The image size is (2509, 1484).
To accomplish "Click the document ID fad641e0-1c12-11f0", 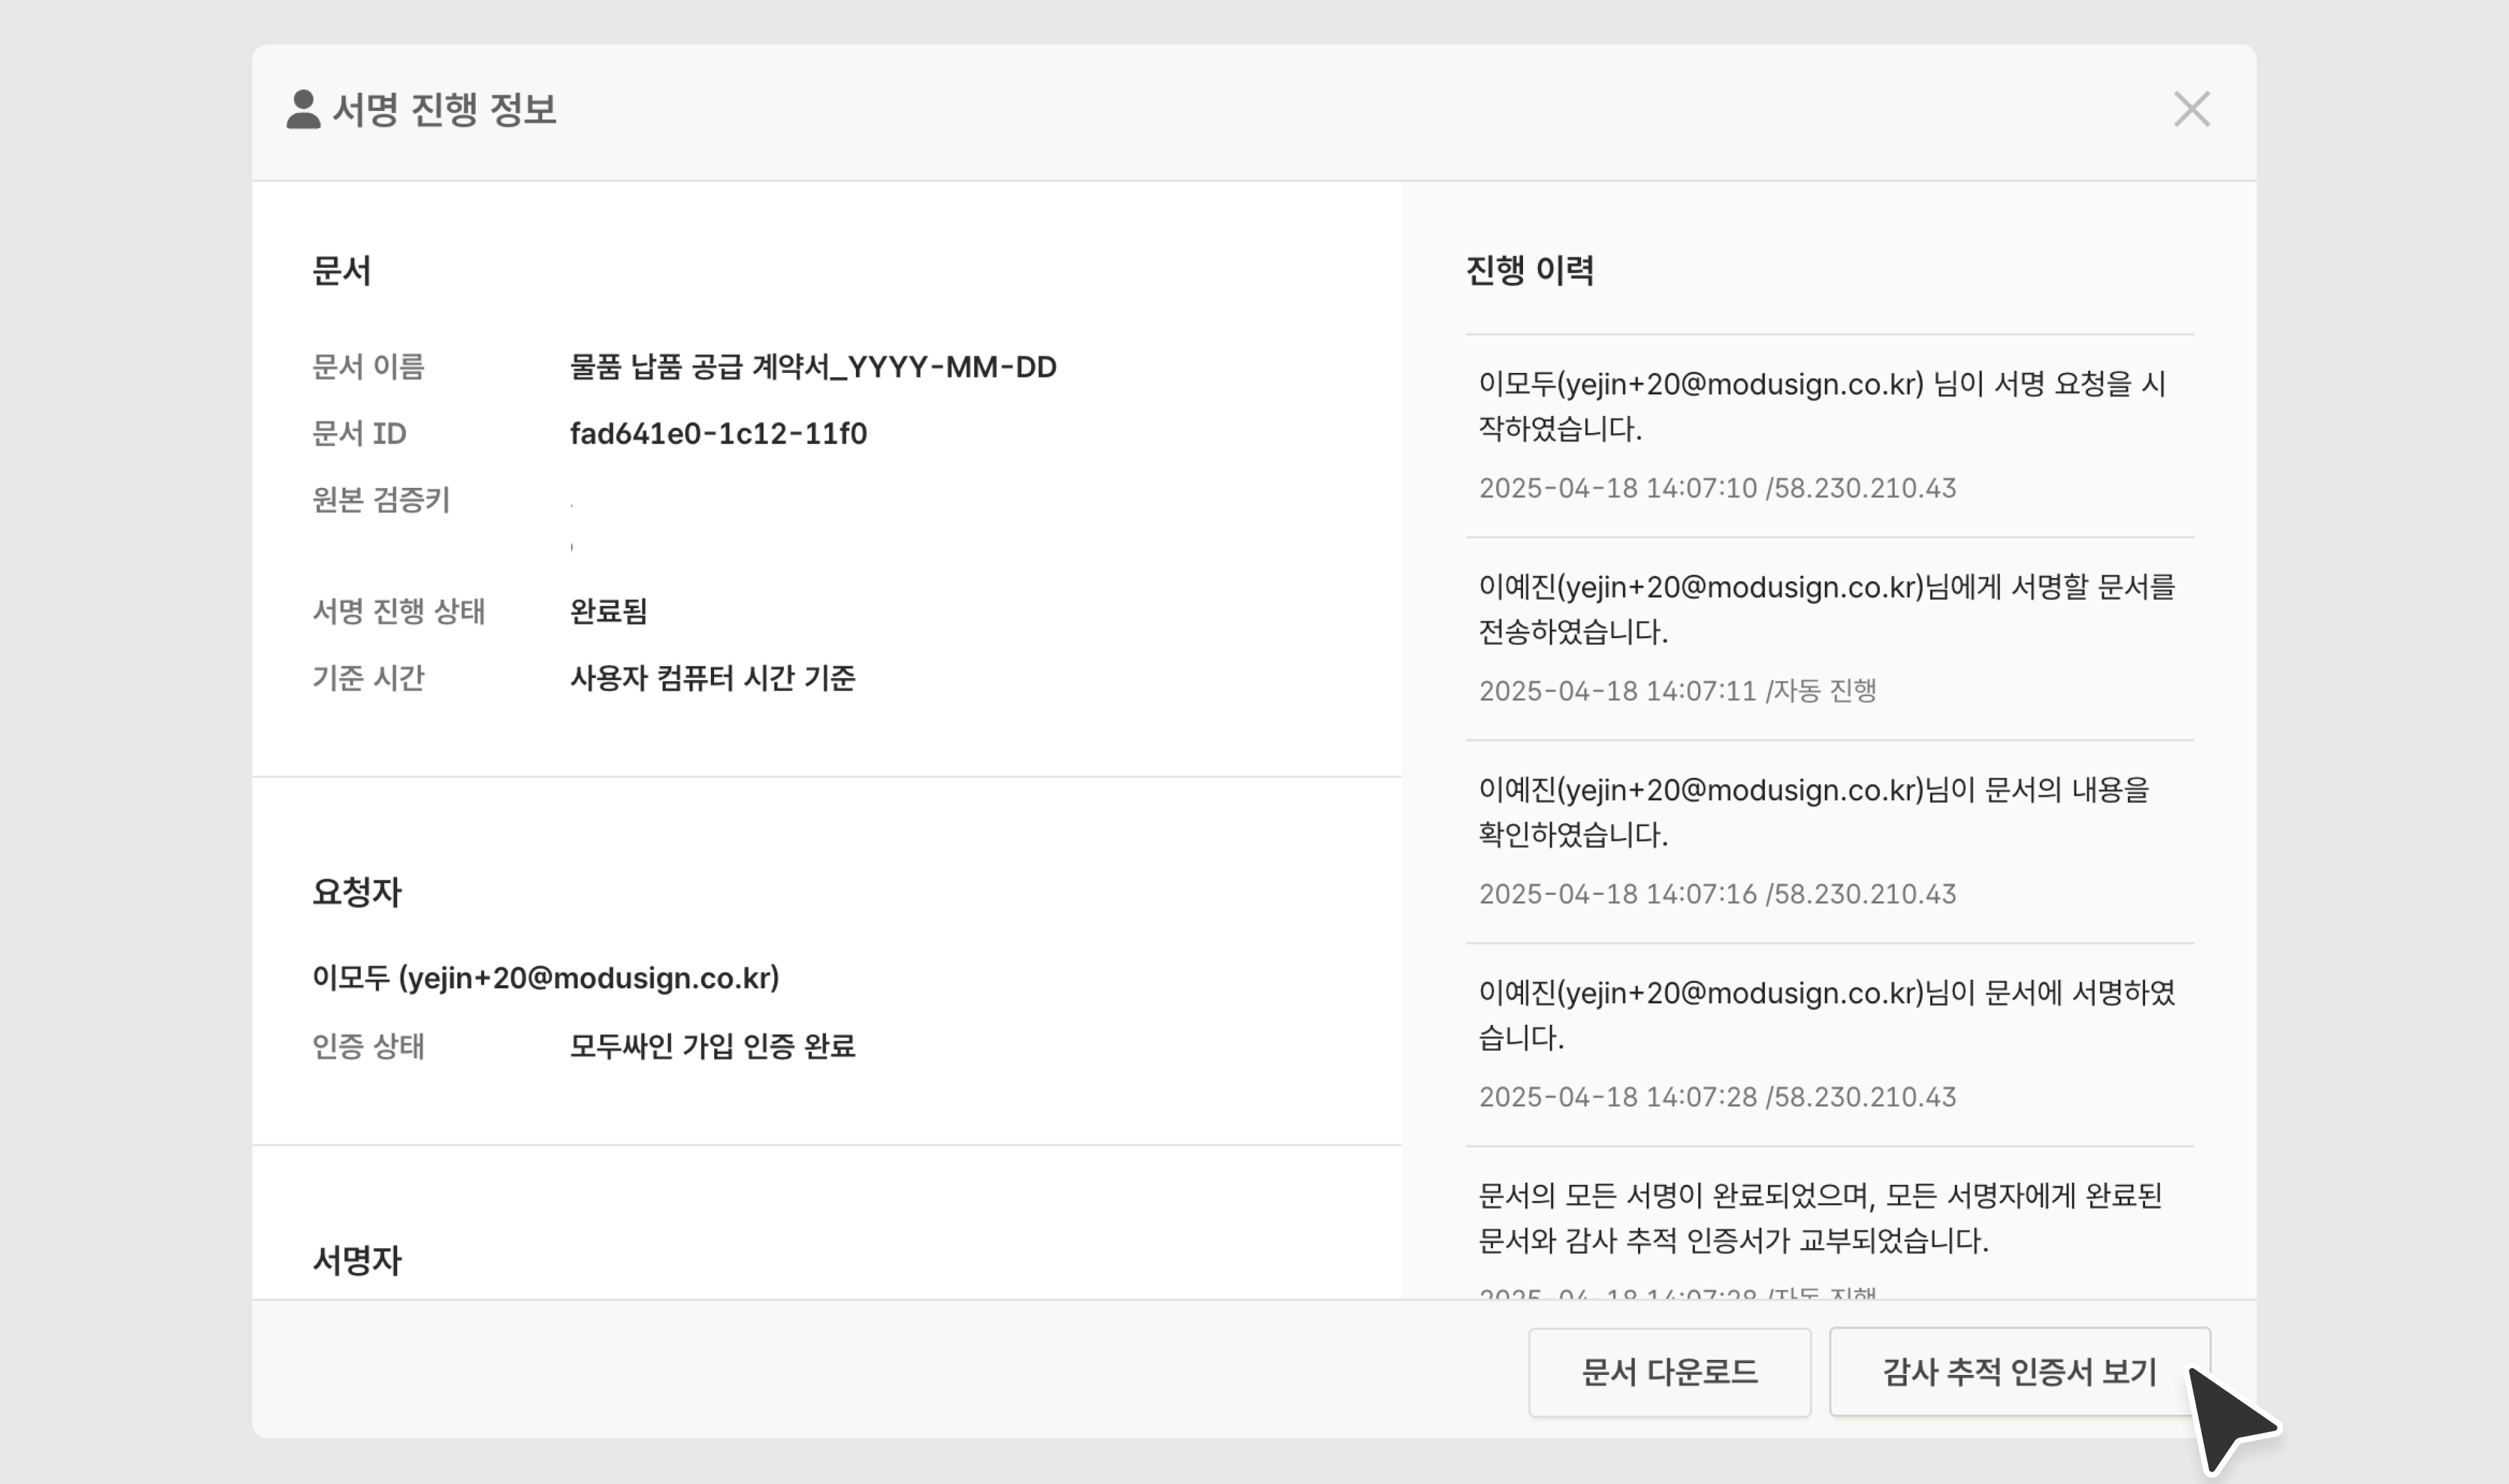I will click(718, 433).
